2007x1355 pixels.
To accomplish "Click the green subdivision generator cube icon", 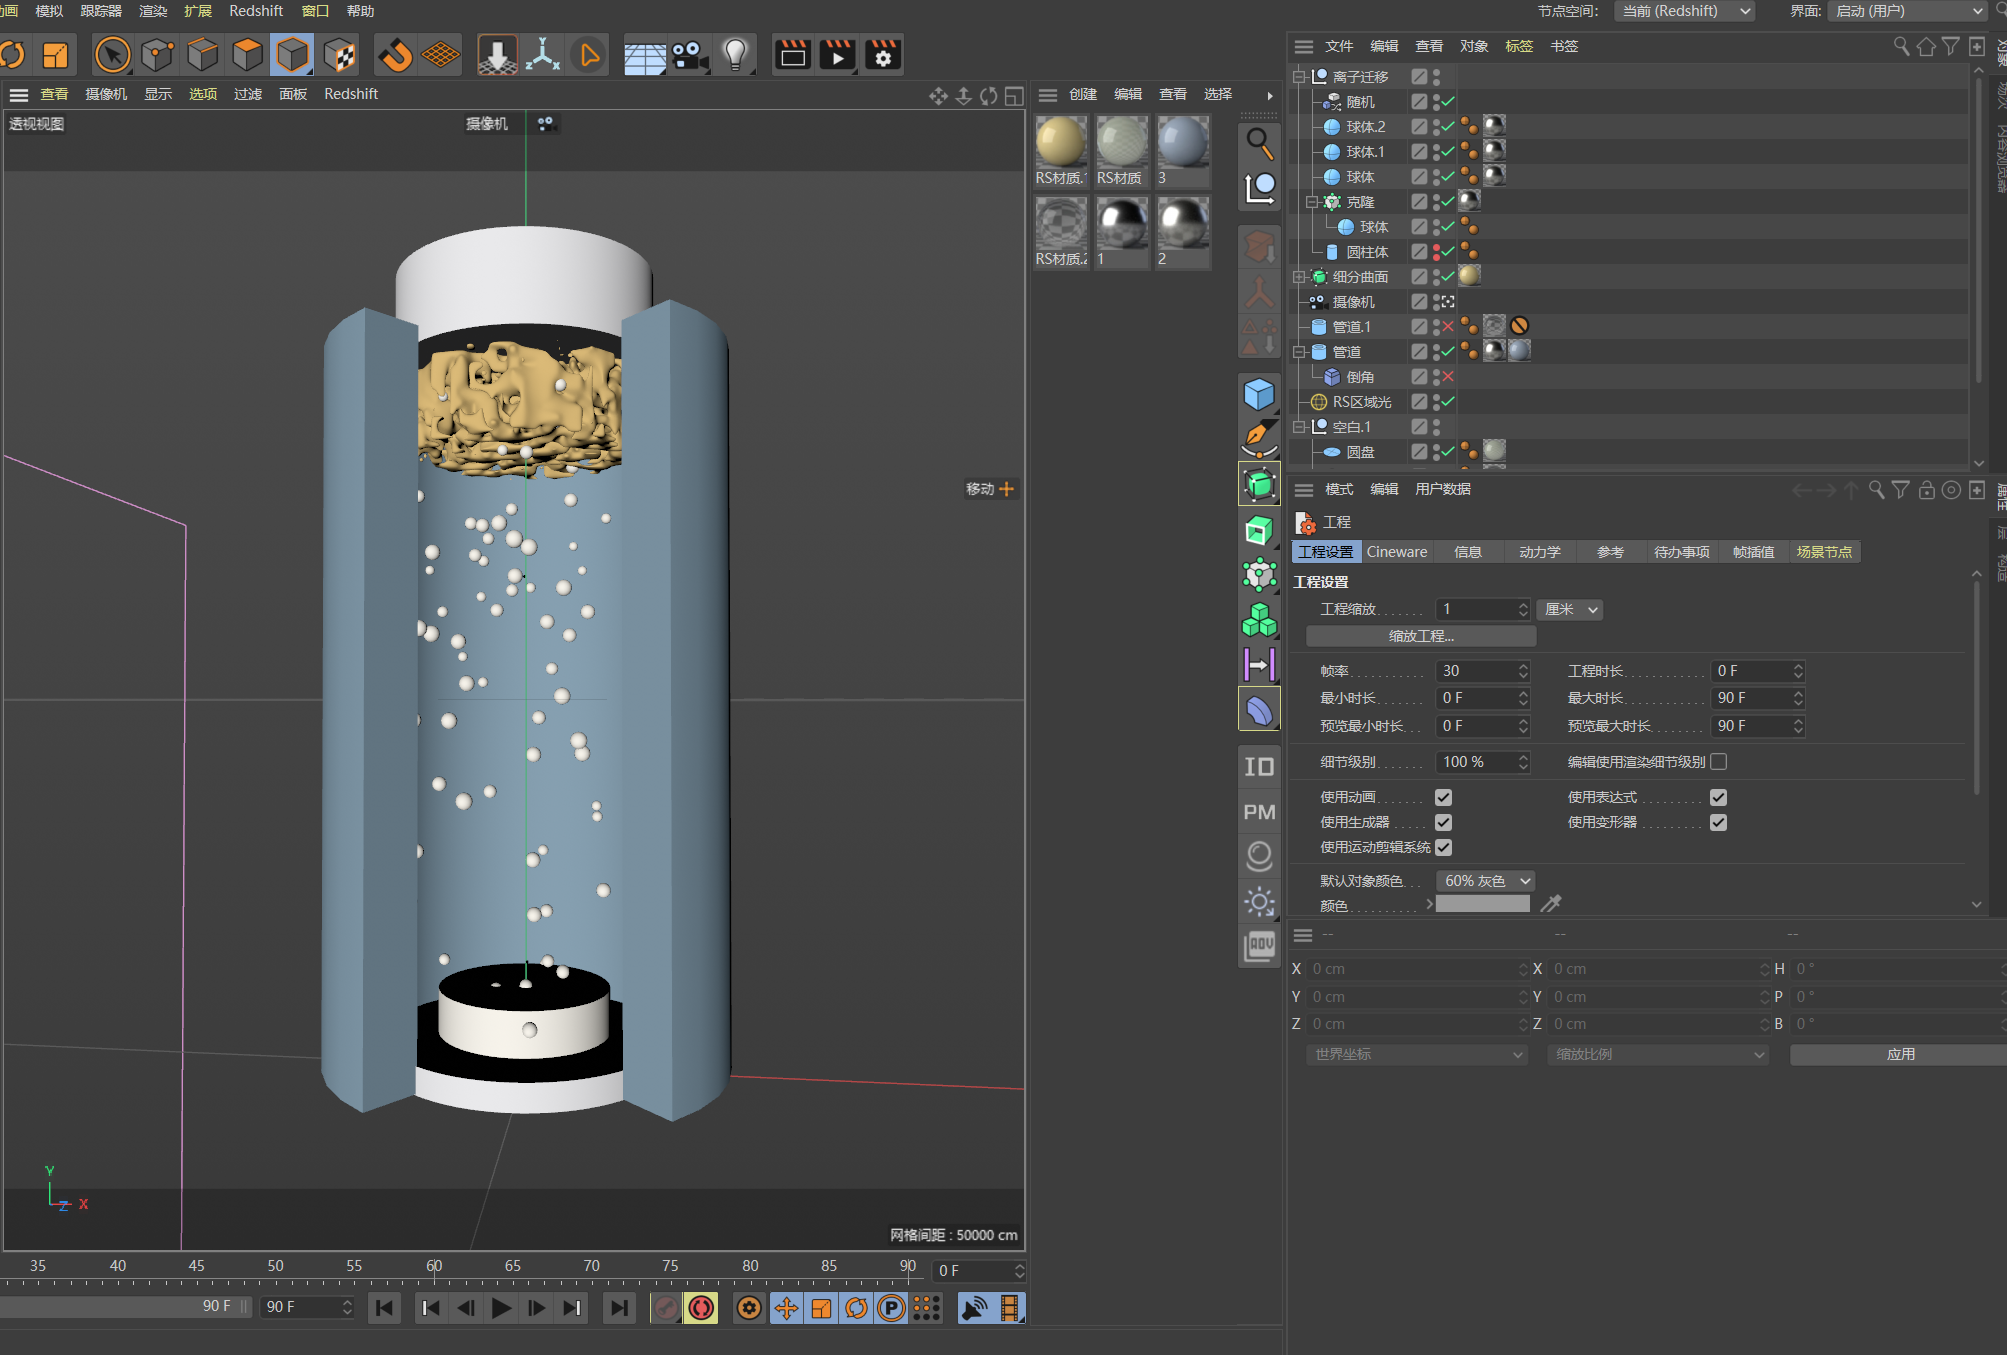I will coord(1259,485).
